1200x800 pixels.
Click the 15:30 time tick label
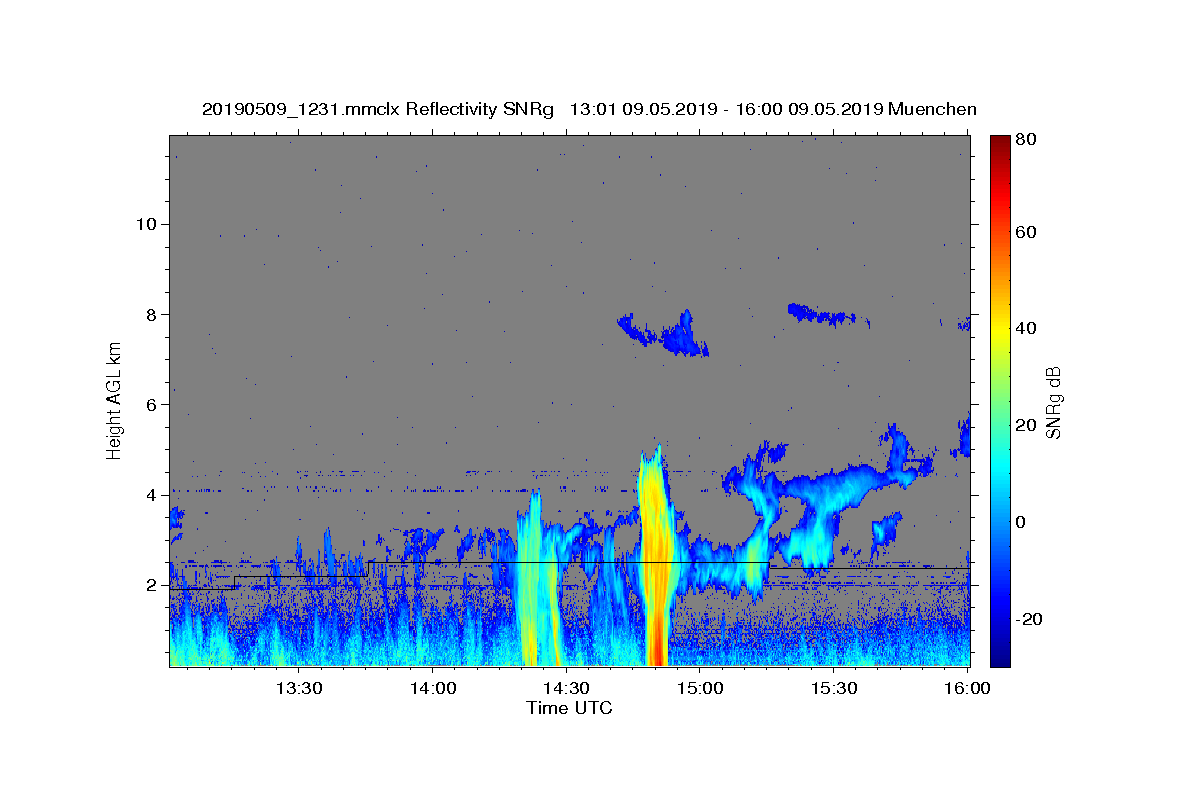[834, 688]
